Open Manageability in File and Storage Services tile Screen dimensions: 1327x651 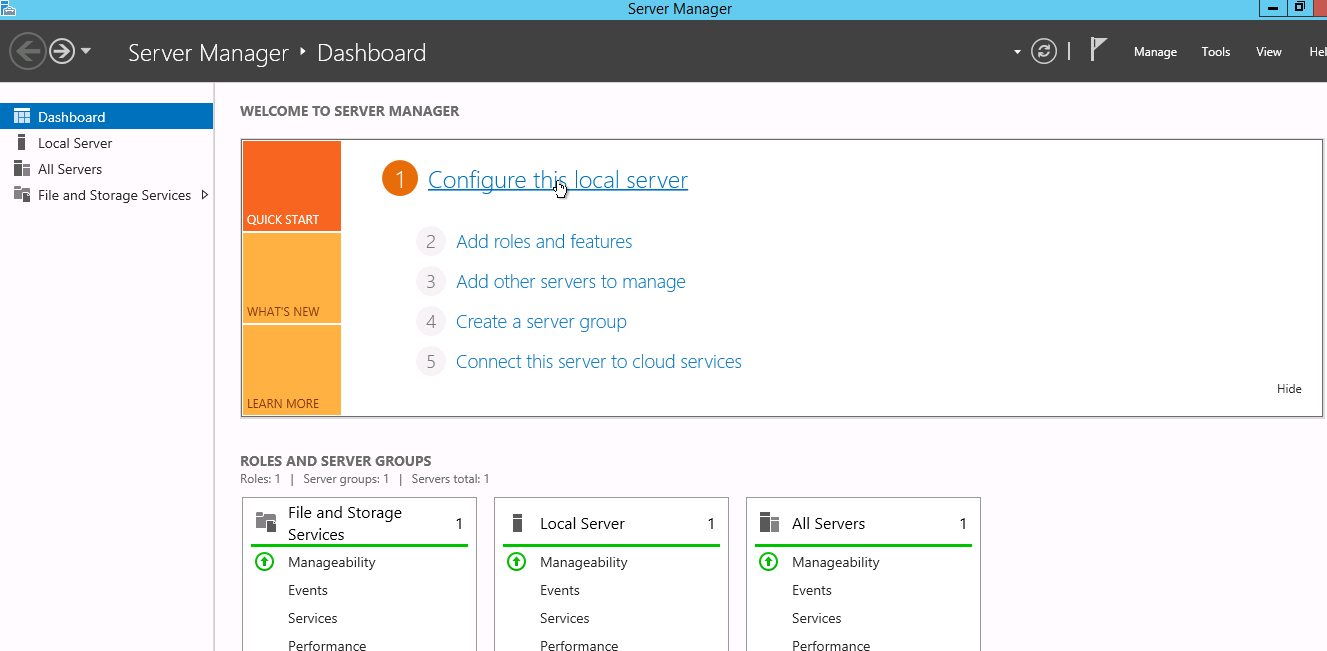332,562
